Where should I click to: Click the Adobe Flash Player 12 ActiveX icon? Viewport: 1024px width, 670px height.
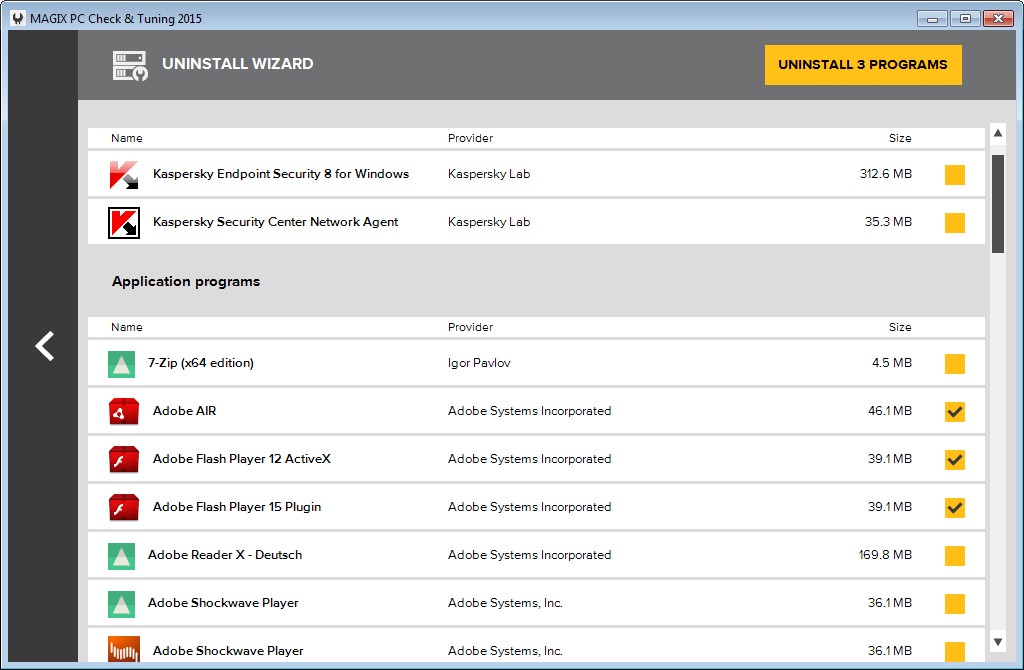122,459
